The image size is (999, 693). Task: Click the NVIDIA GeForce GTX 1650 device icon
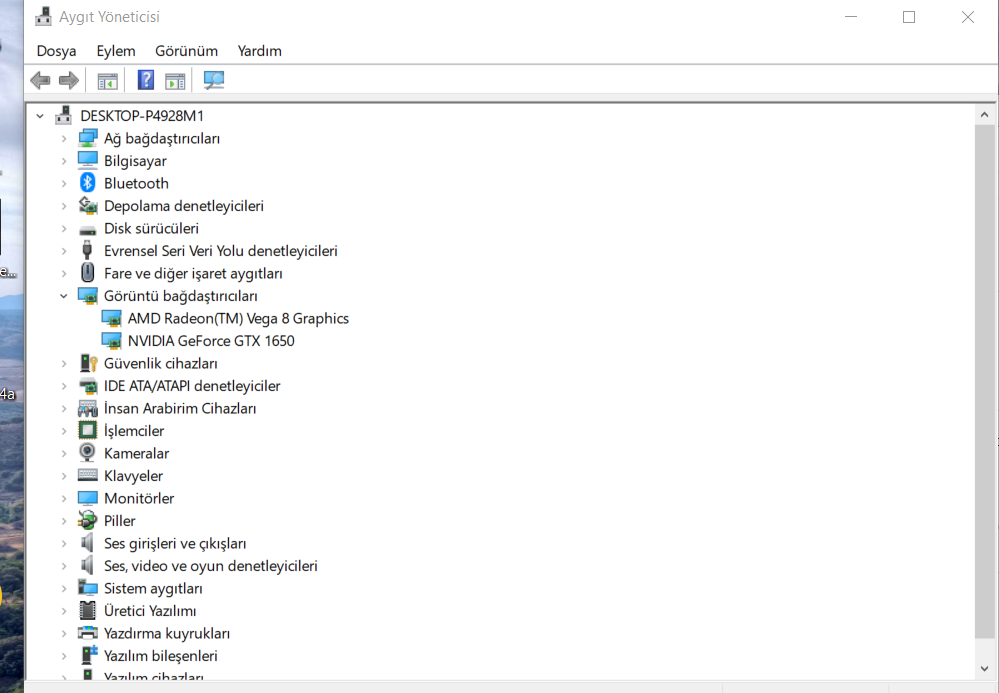point(111,341)
